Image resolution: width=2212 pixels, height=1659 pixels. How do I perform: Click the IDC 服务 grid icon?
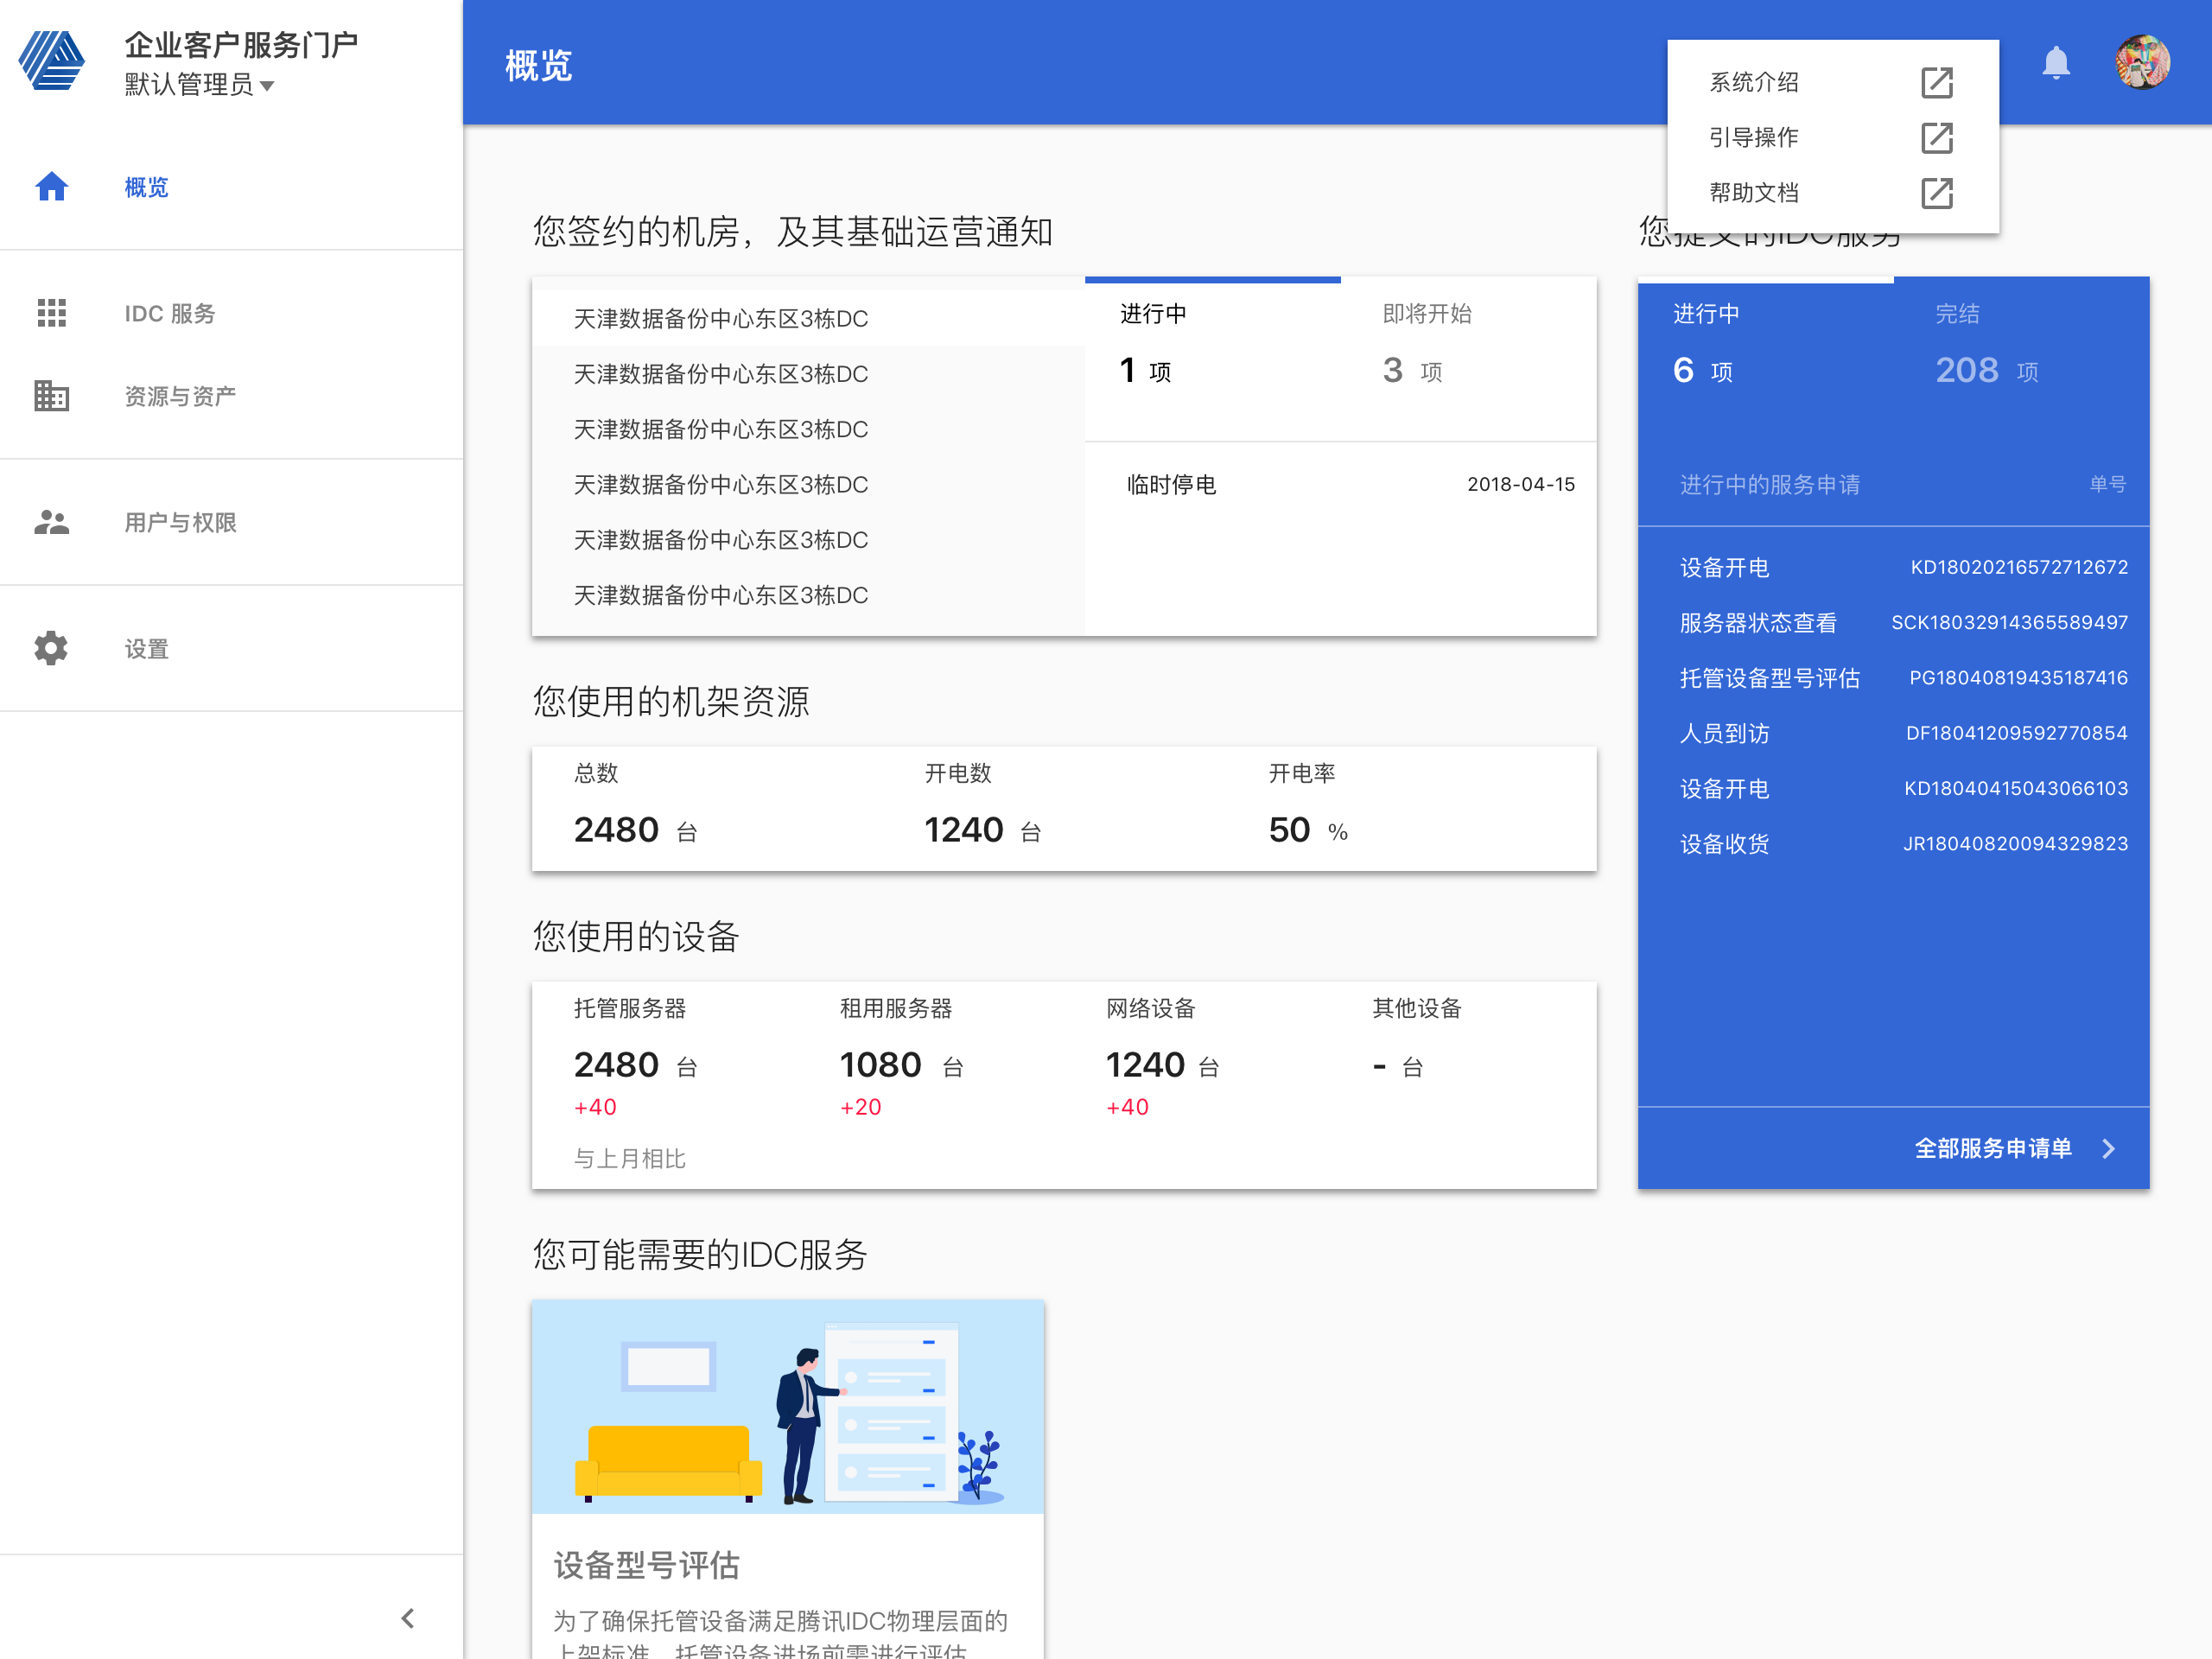tap(51, 313)
